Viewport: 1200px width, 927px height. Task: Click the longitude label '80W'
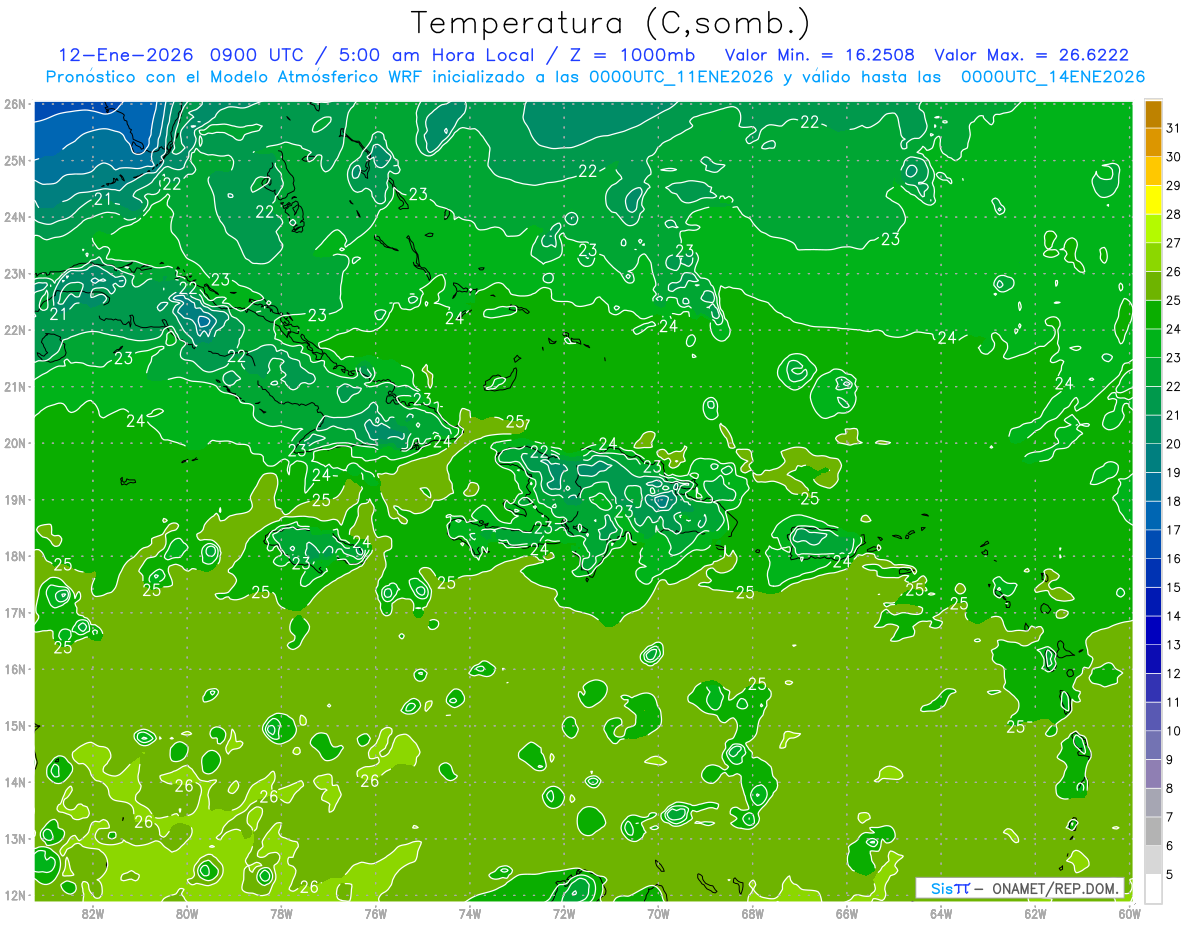[x=187, y=912]
